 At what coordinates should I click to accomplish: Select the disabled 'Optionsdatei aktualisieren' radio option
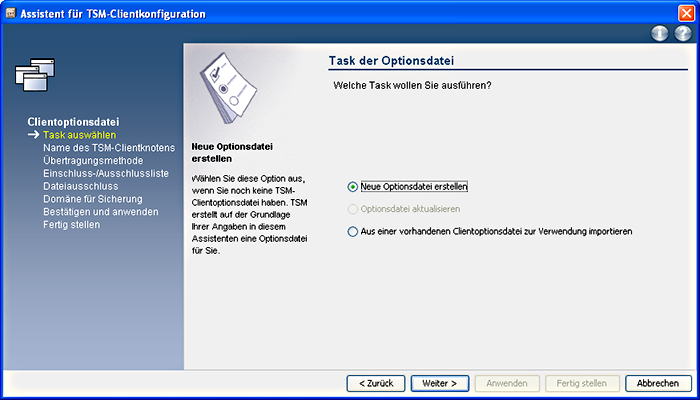coord(352,209)
